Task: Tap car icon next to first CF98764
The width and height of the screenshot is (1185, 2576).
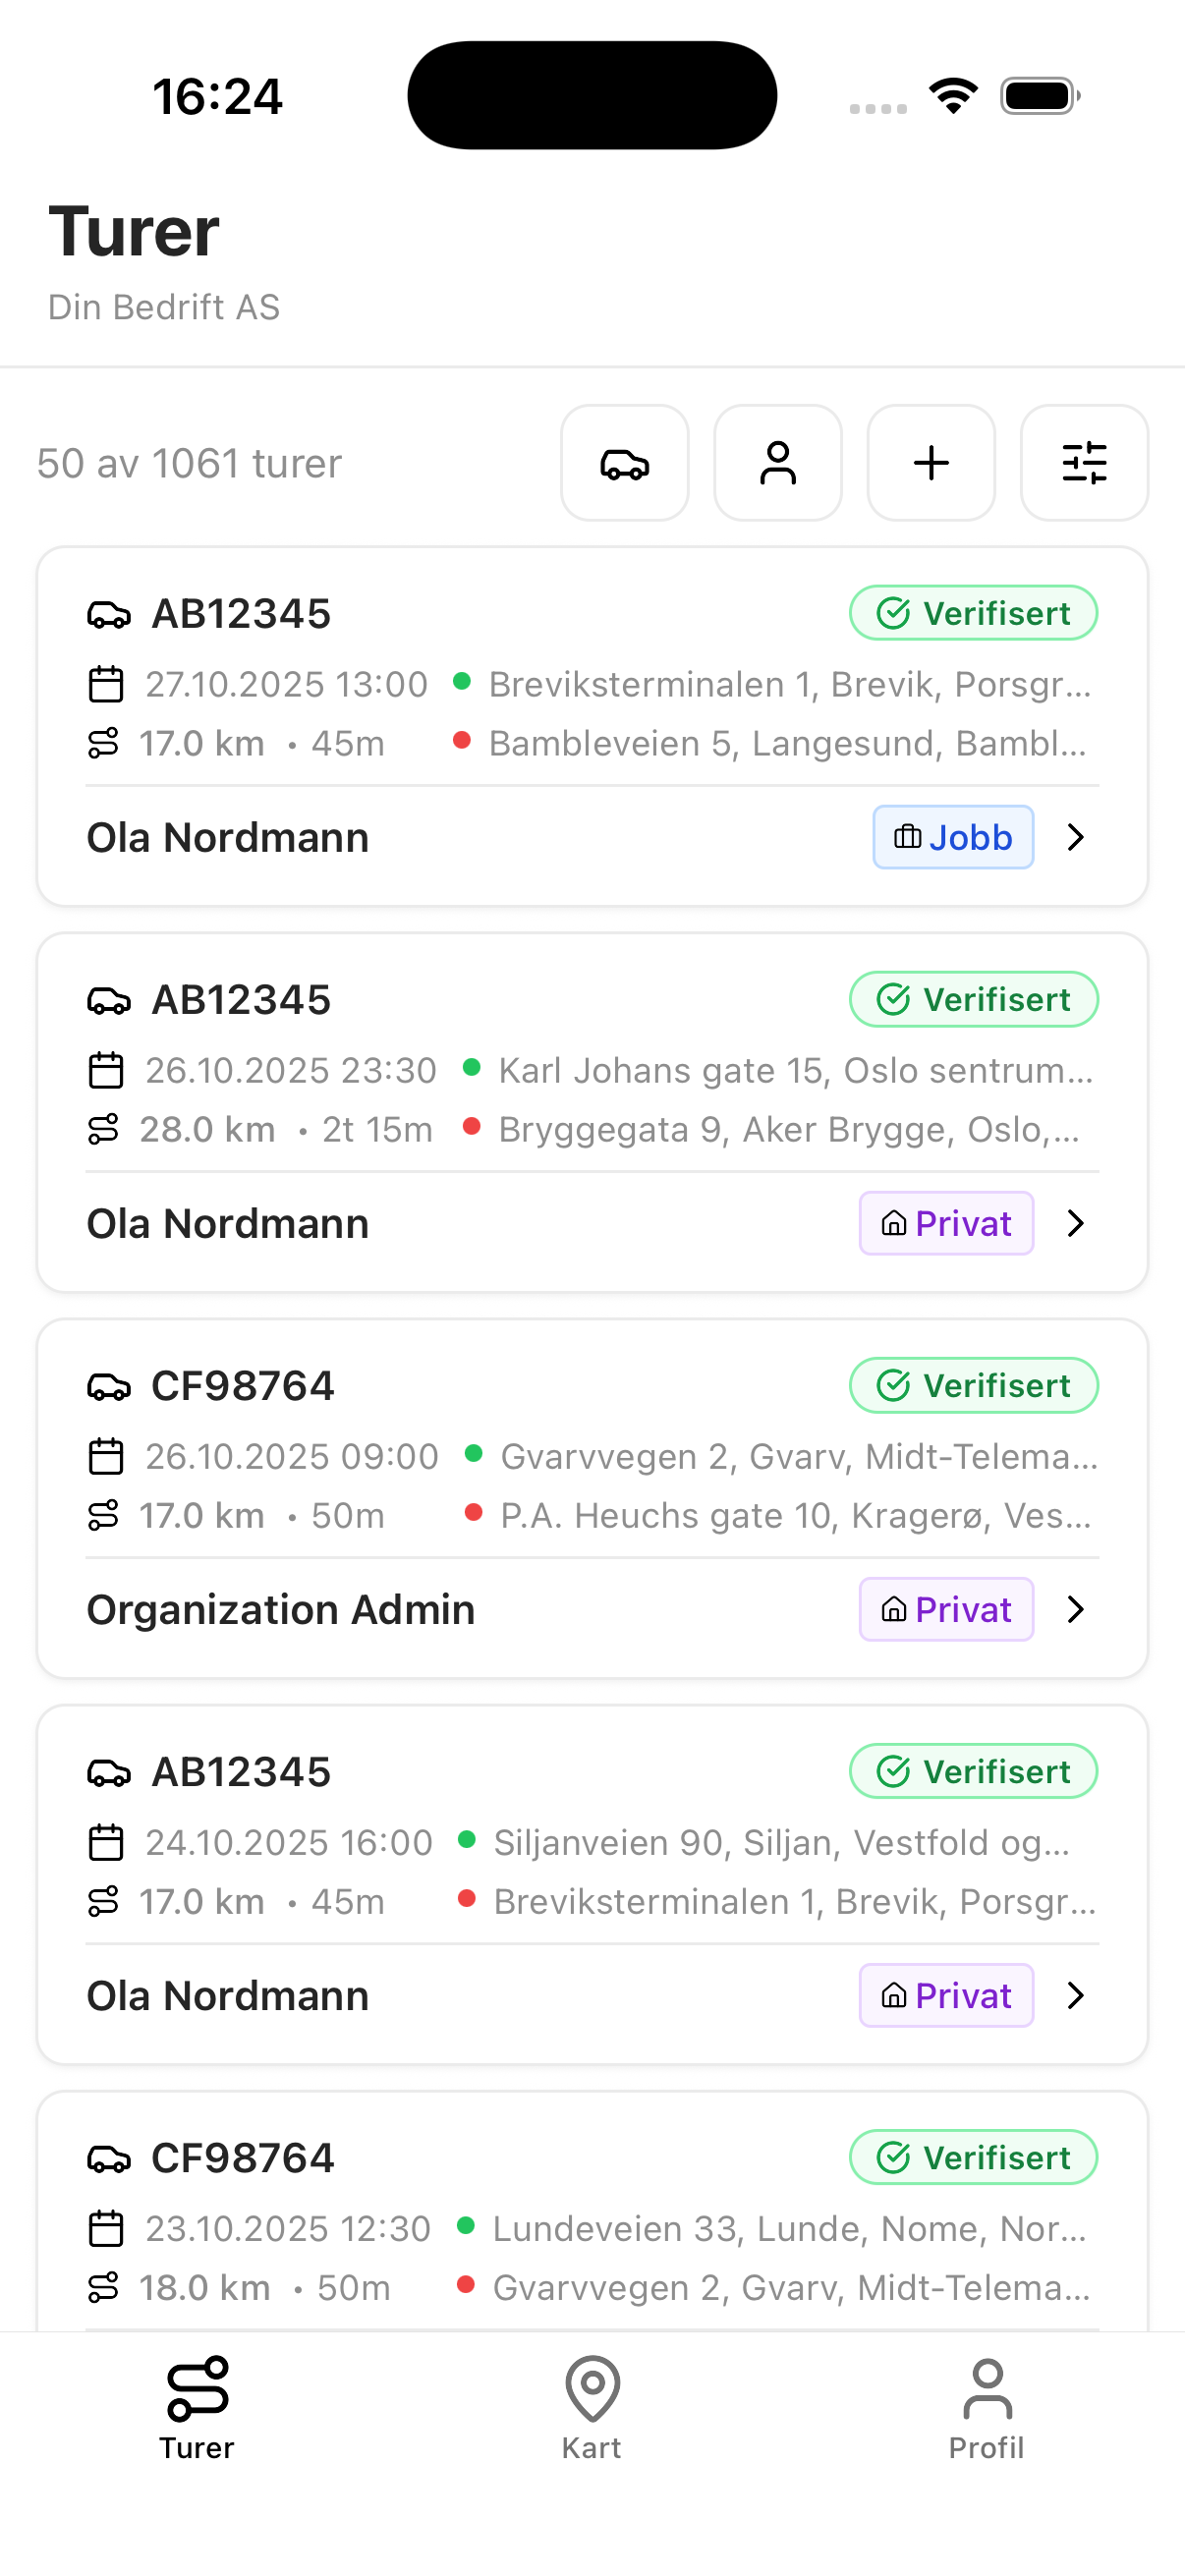Action: tap(109, 1387)
